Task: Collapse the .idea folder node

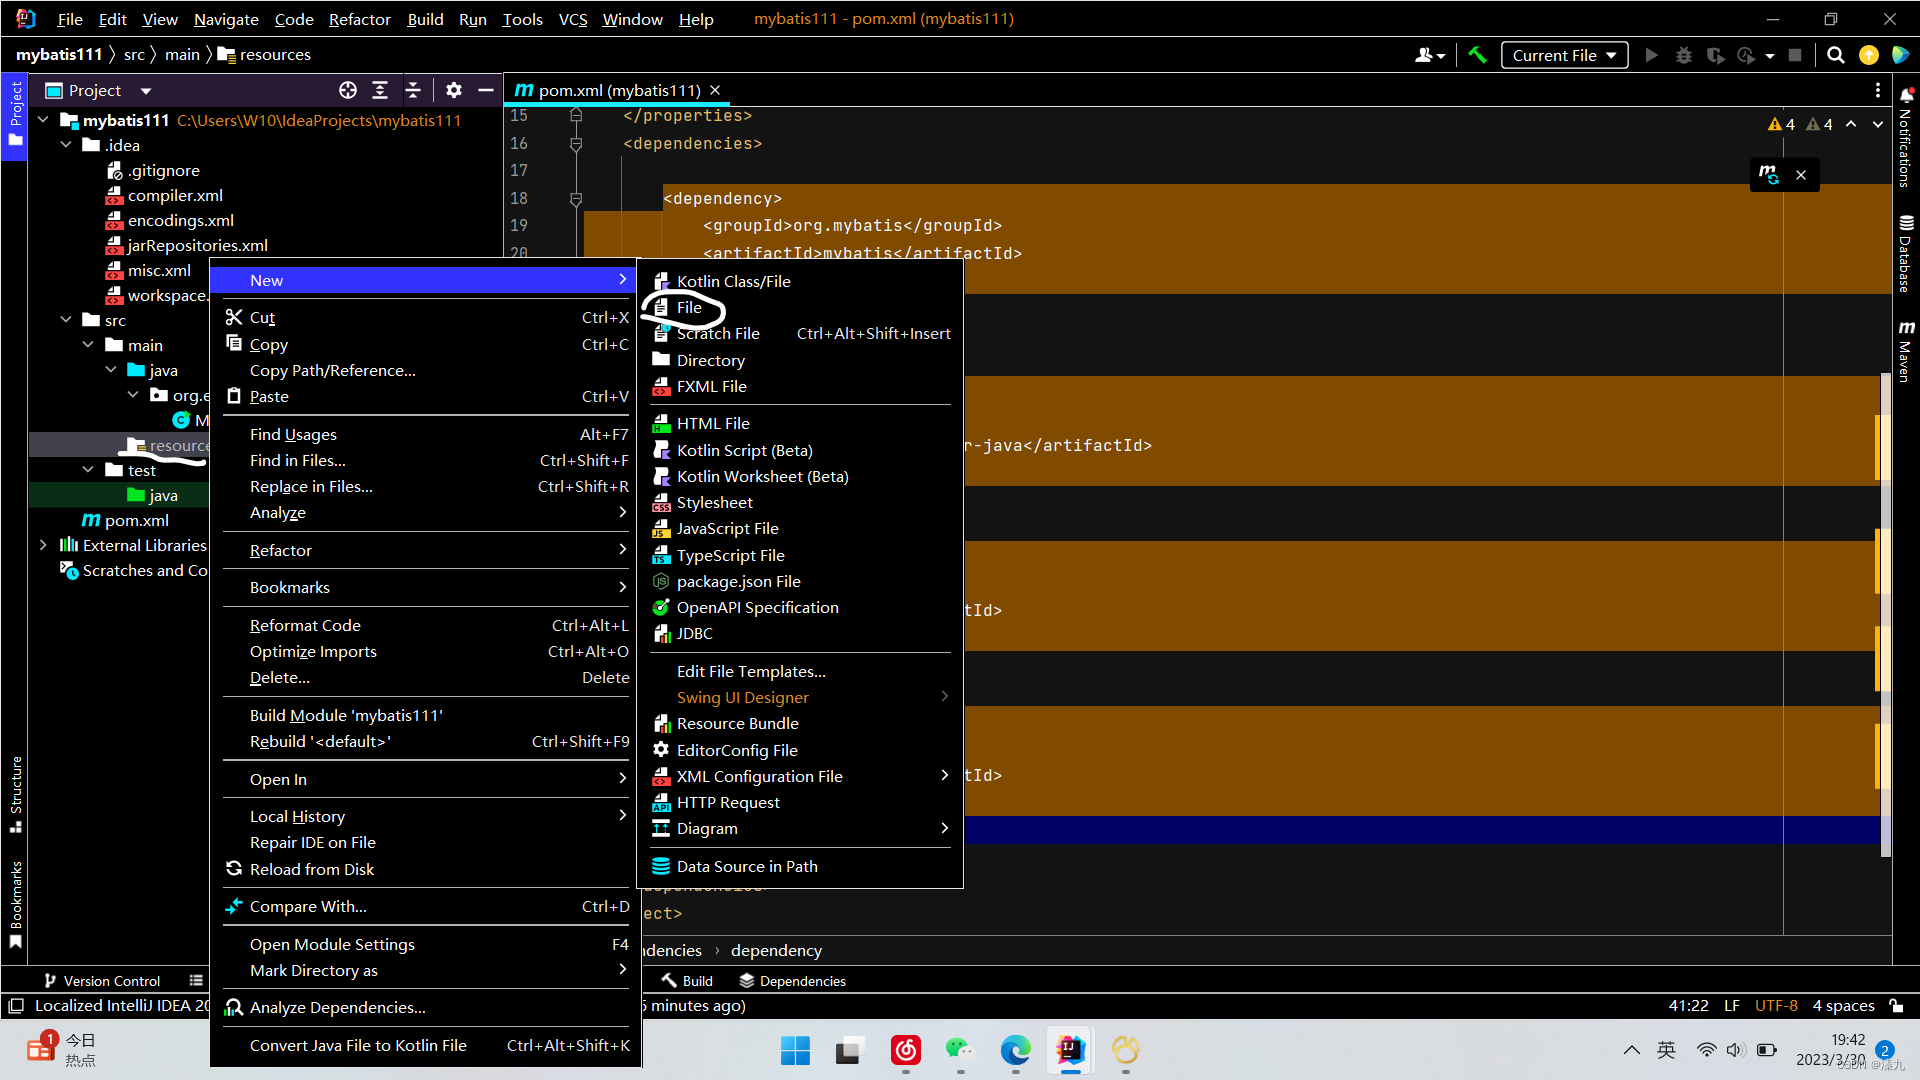Action: (x=66, y=145)
